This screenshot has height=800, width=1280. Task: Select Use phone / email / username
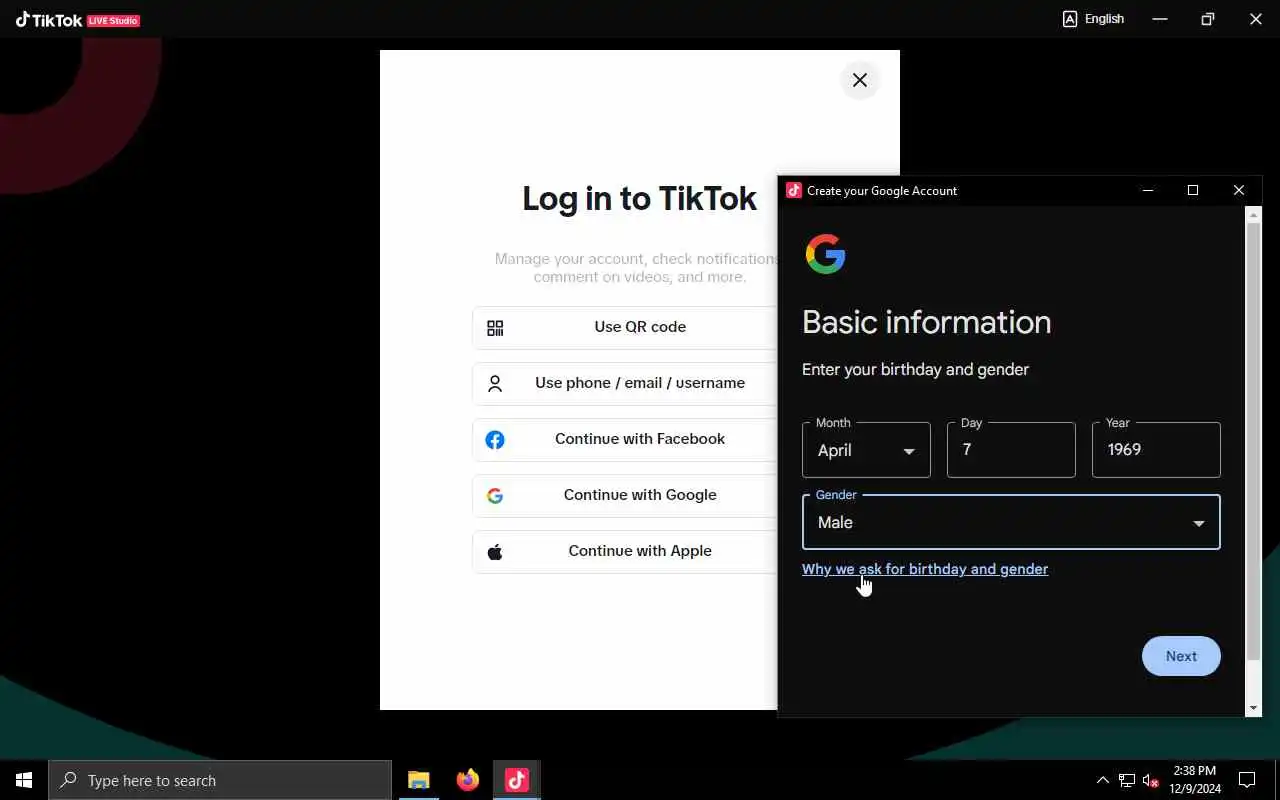click(625, 383)
